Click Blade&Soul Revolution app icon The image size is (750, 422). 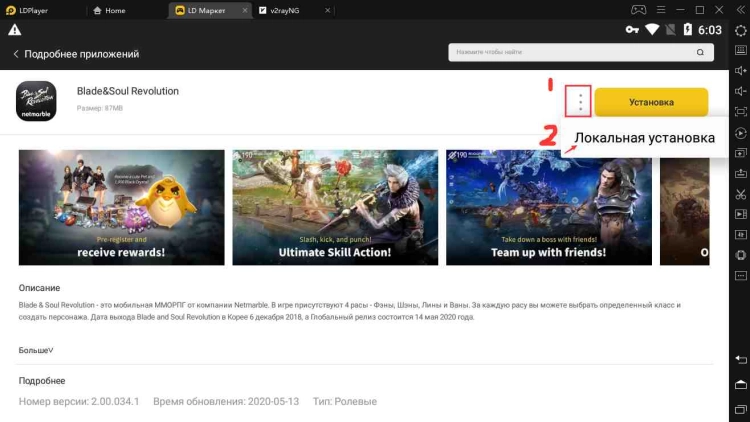pos(36,101)
